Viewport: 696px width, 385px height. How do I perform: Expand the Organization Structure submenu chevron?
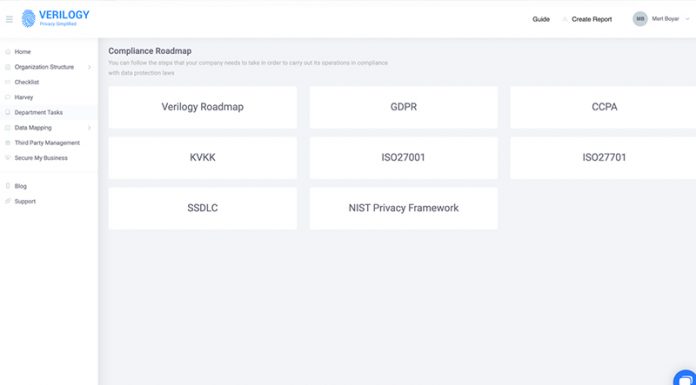[x=89, y=67]
